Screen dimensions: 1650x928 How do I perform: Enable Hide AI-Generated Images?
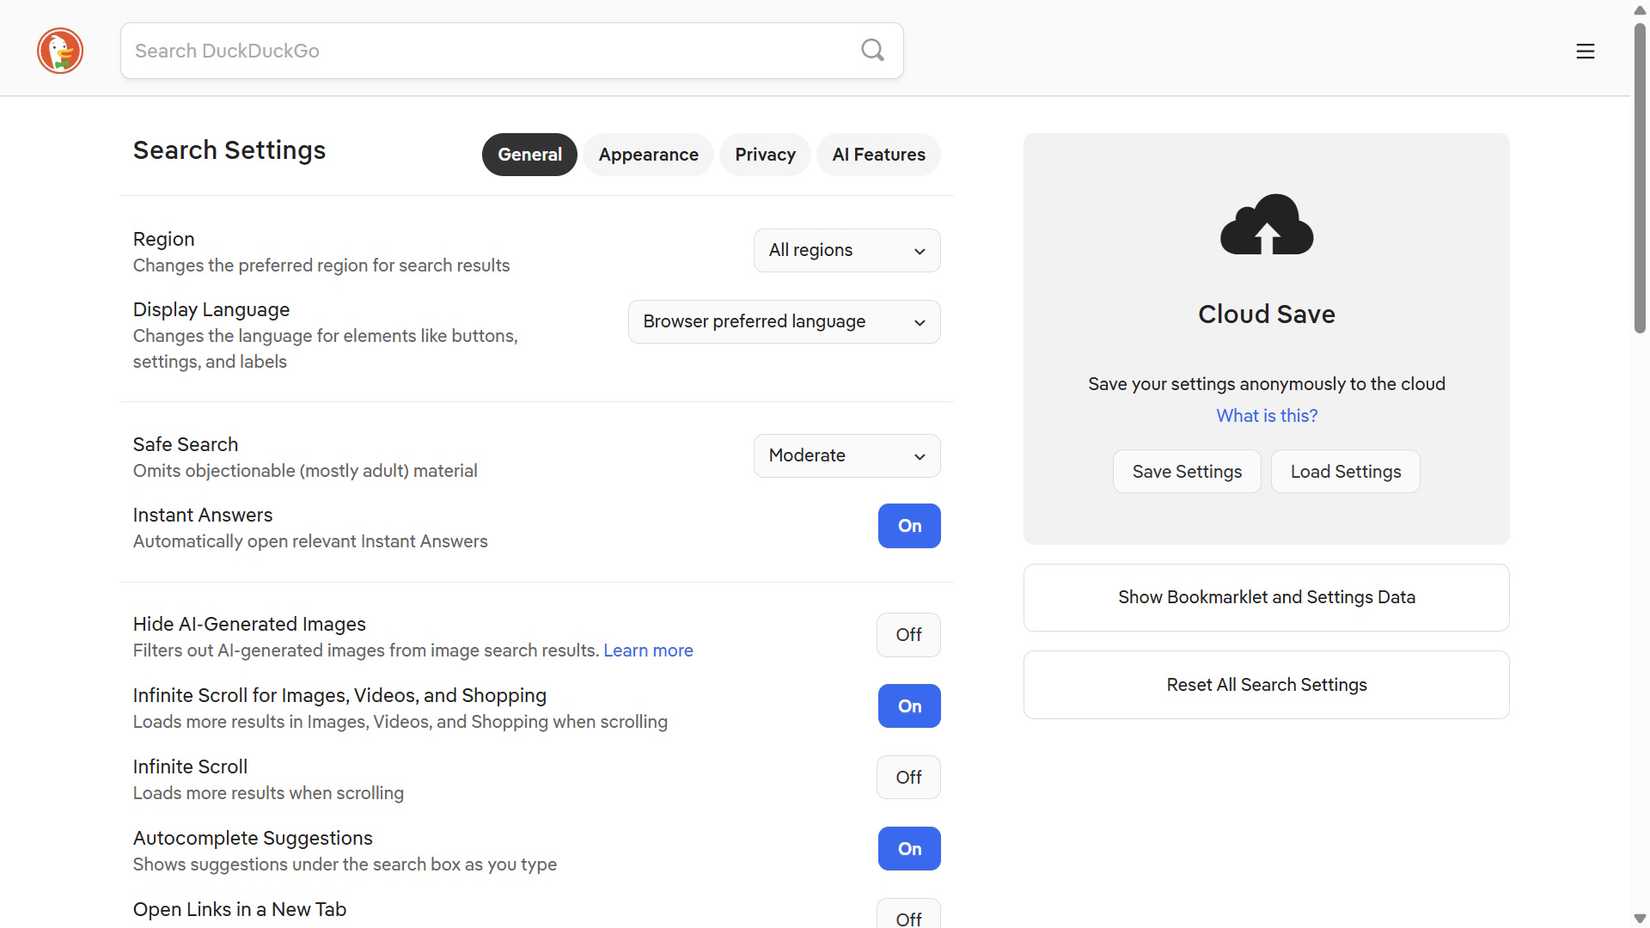(907, 634)
